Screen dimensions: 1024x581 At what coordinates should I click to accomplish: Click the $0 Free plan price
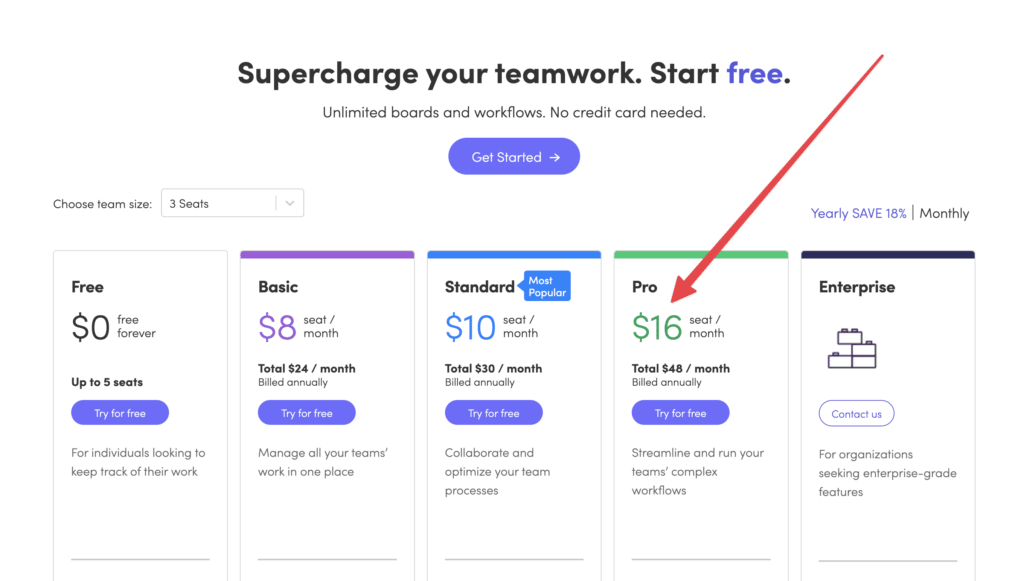[x=91, y=328]
